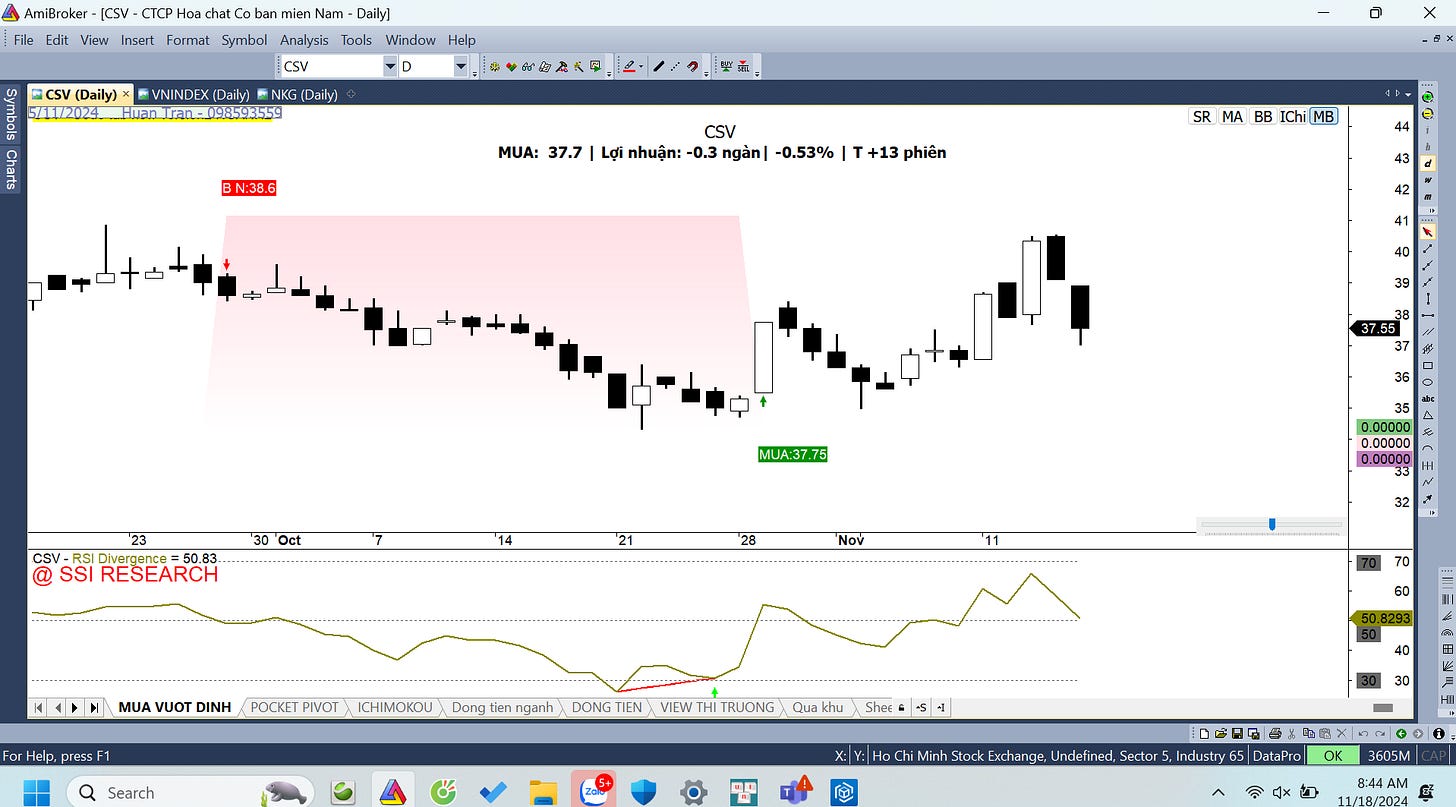Expand the line color dropdown arrow
The image size is (1456, 807).
[x=641, y=67]
